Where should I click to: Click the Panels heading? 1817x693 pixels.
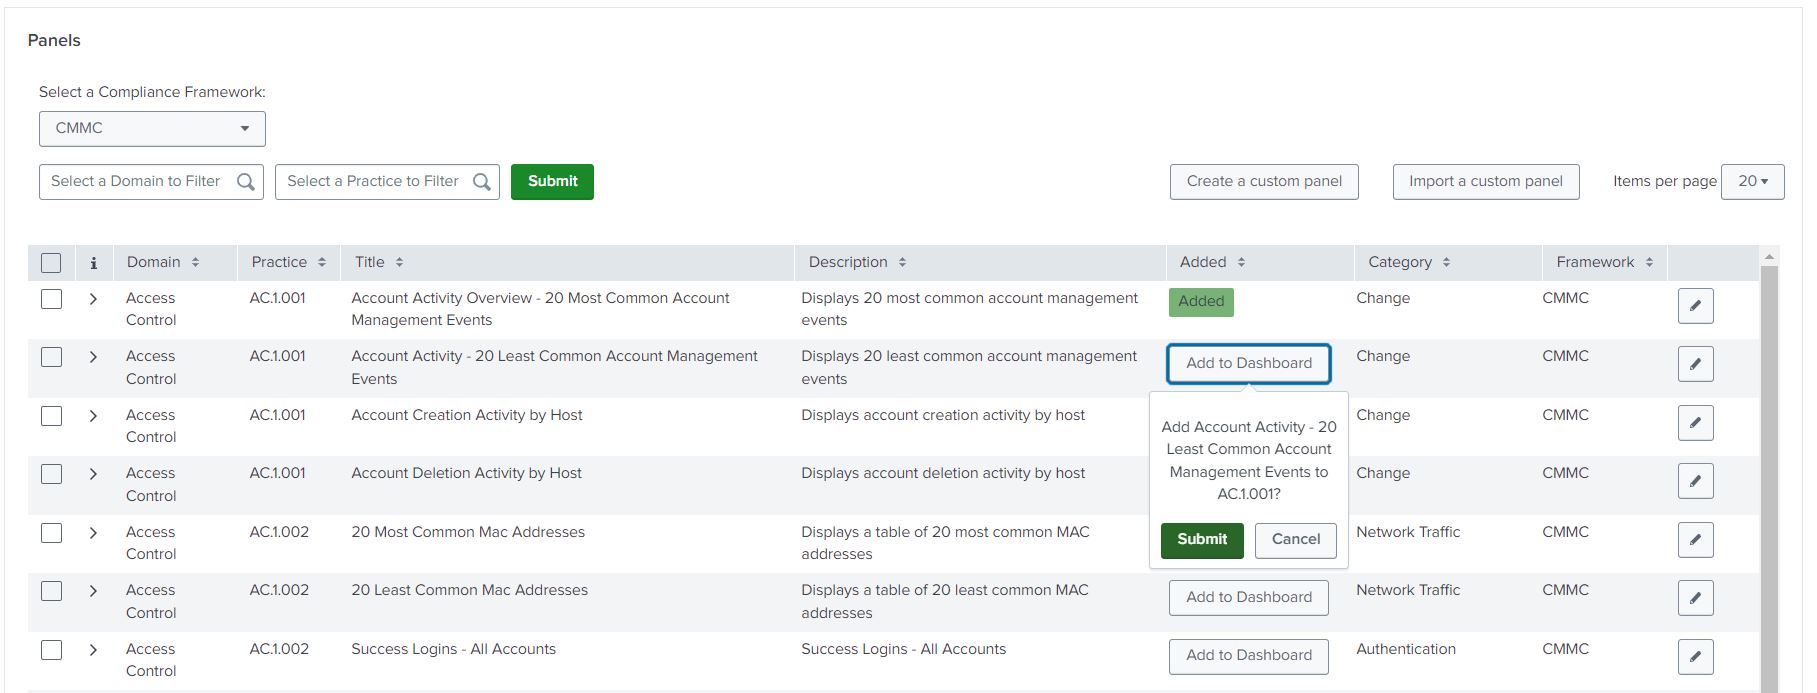tap(54, 41)
